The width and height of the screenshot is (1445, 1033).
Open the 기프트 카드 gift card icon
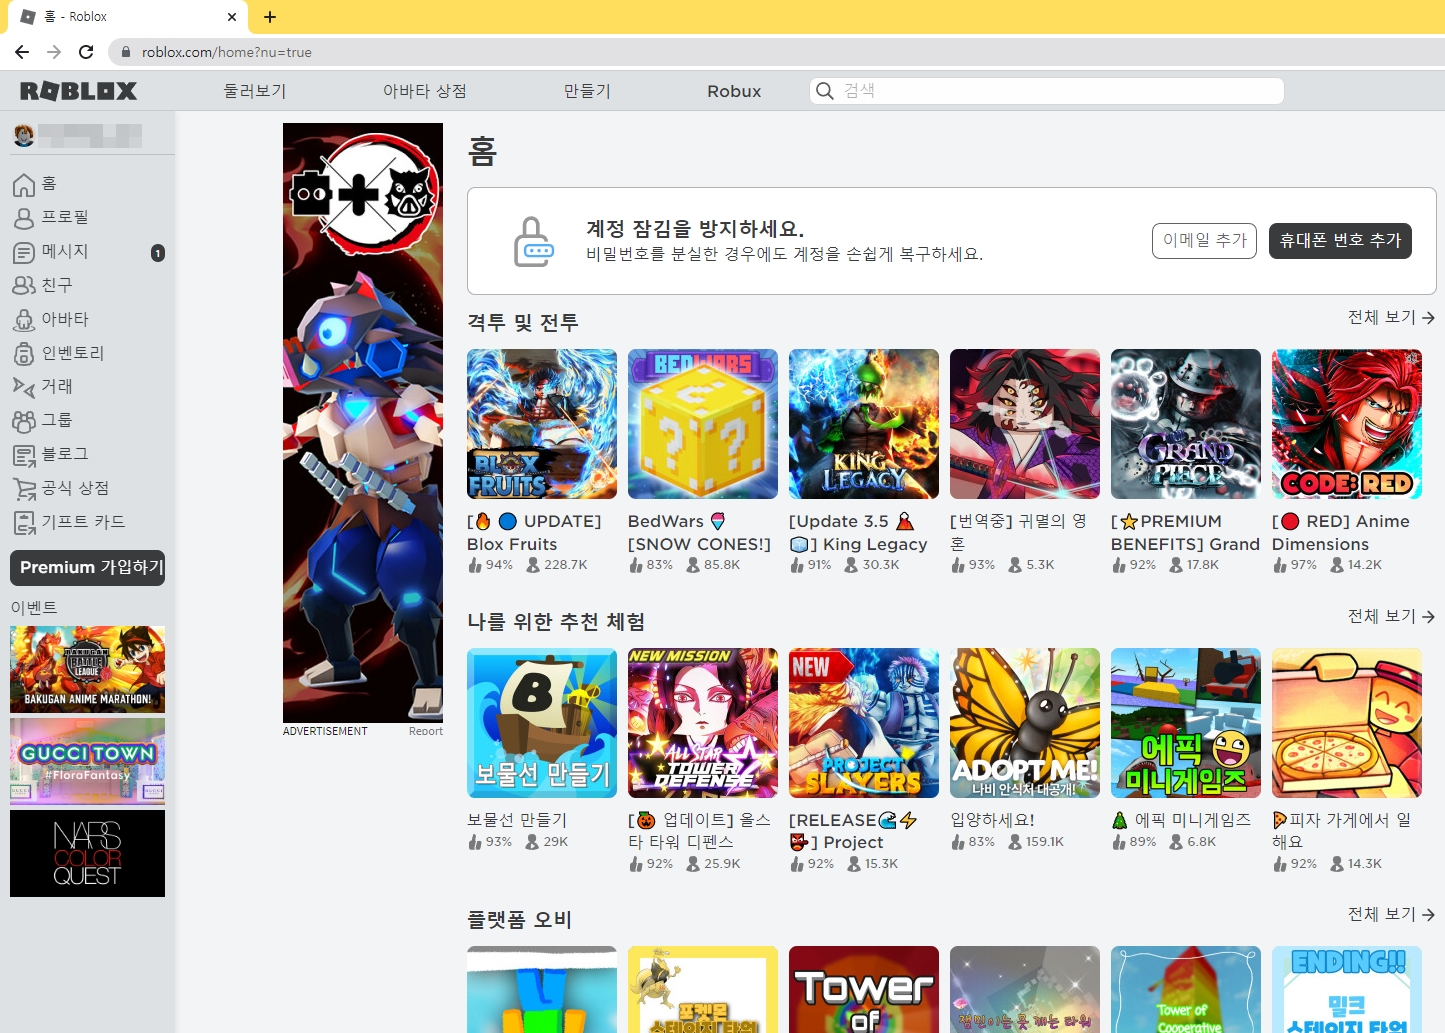[x=24, y=523]
